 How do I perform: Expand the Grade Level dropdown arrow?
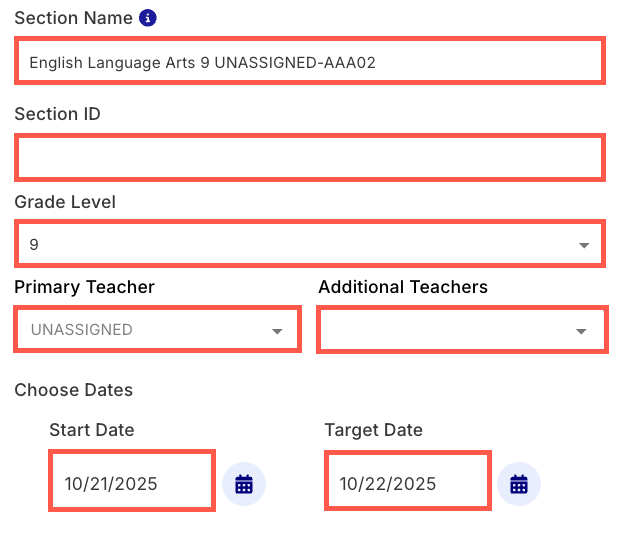(584, 245)
